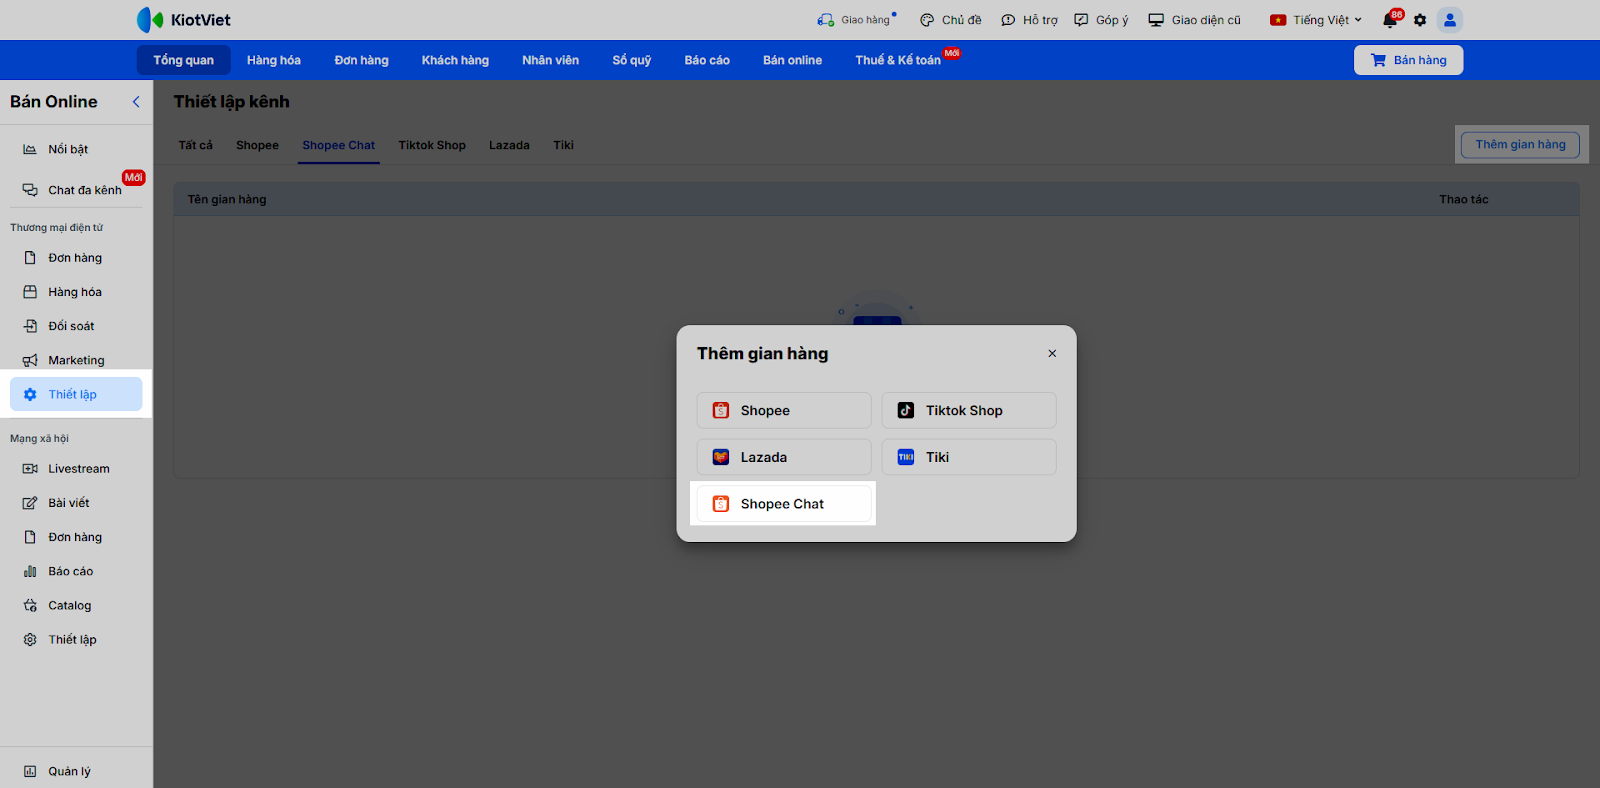The image size is (1600, 788).
Task: Open the notifications bell
Action: (1390, 20)
